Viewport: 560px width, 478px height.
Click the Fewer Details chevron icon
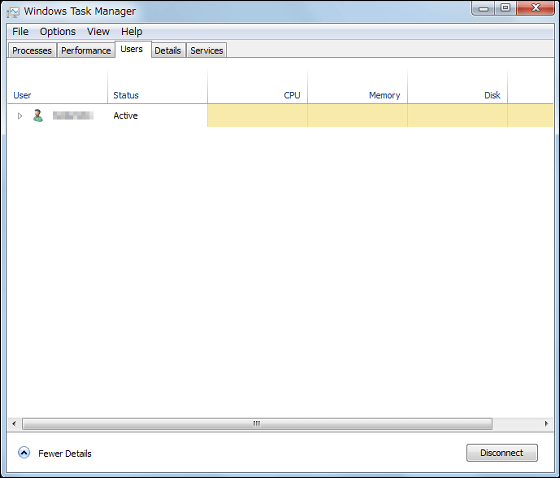(x=24, y=453)
